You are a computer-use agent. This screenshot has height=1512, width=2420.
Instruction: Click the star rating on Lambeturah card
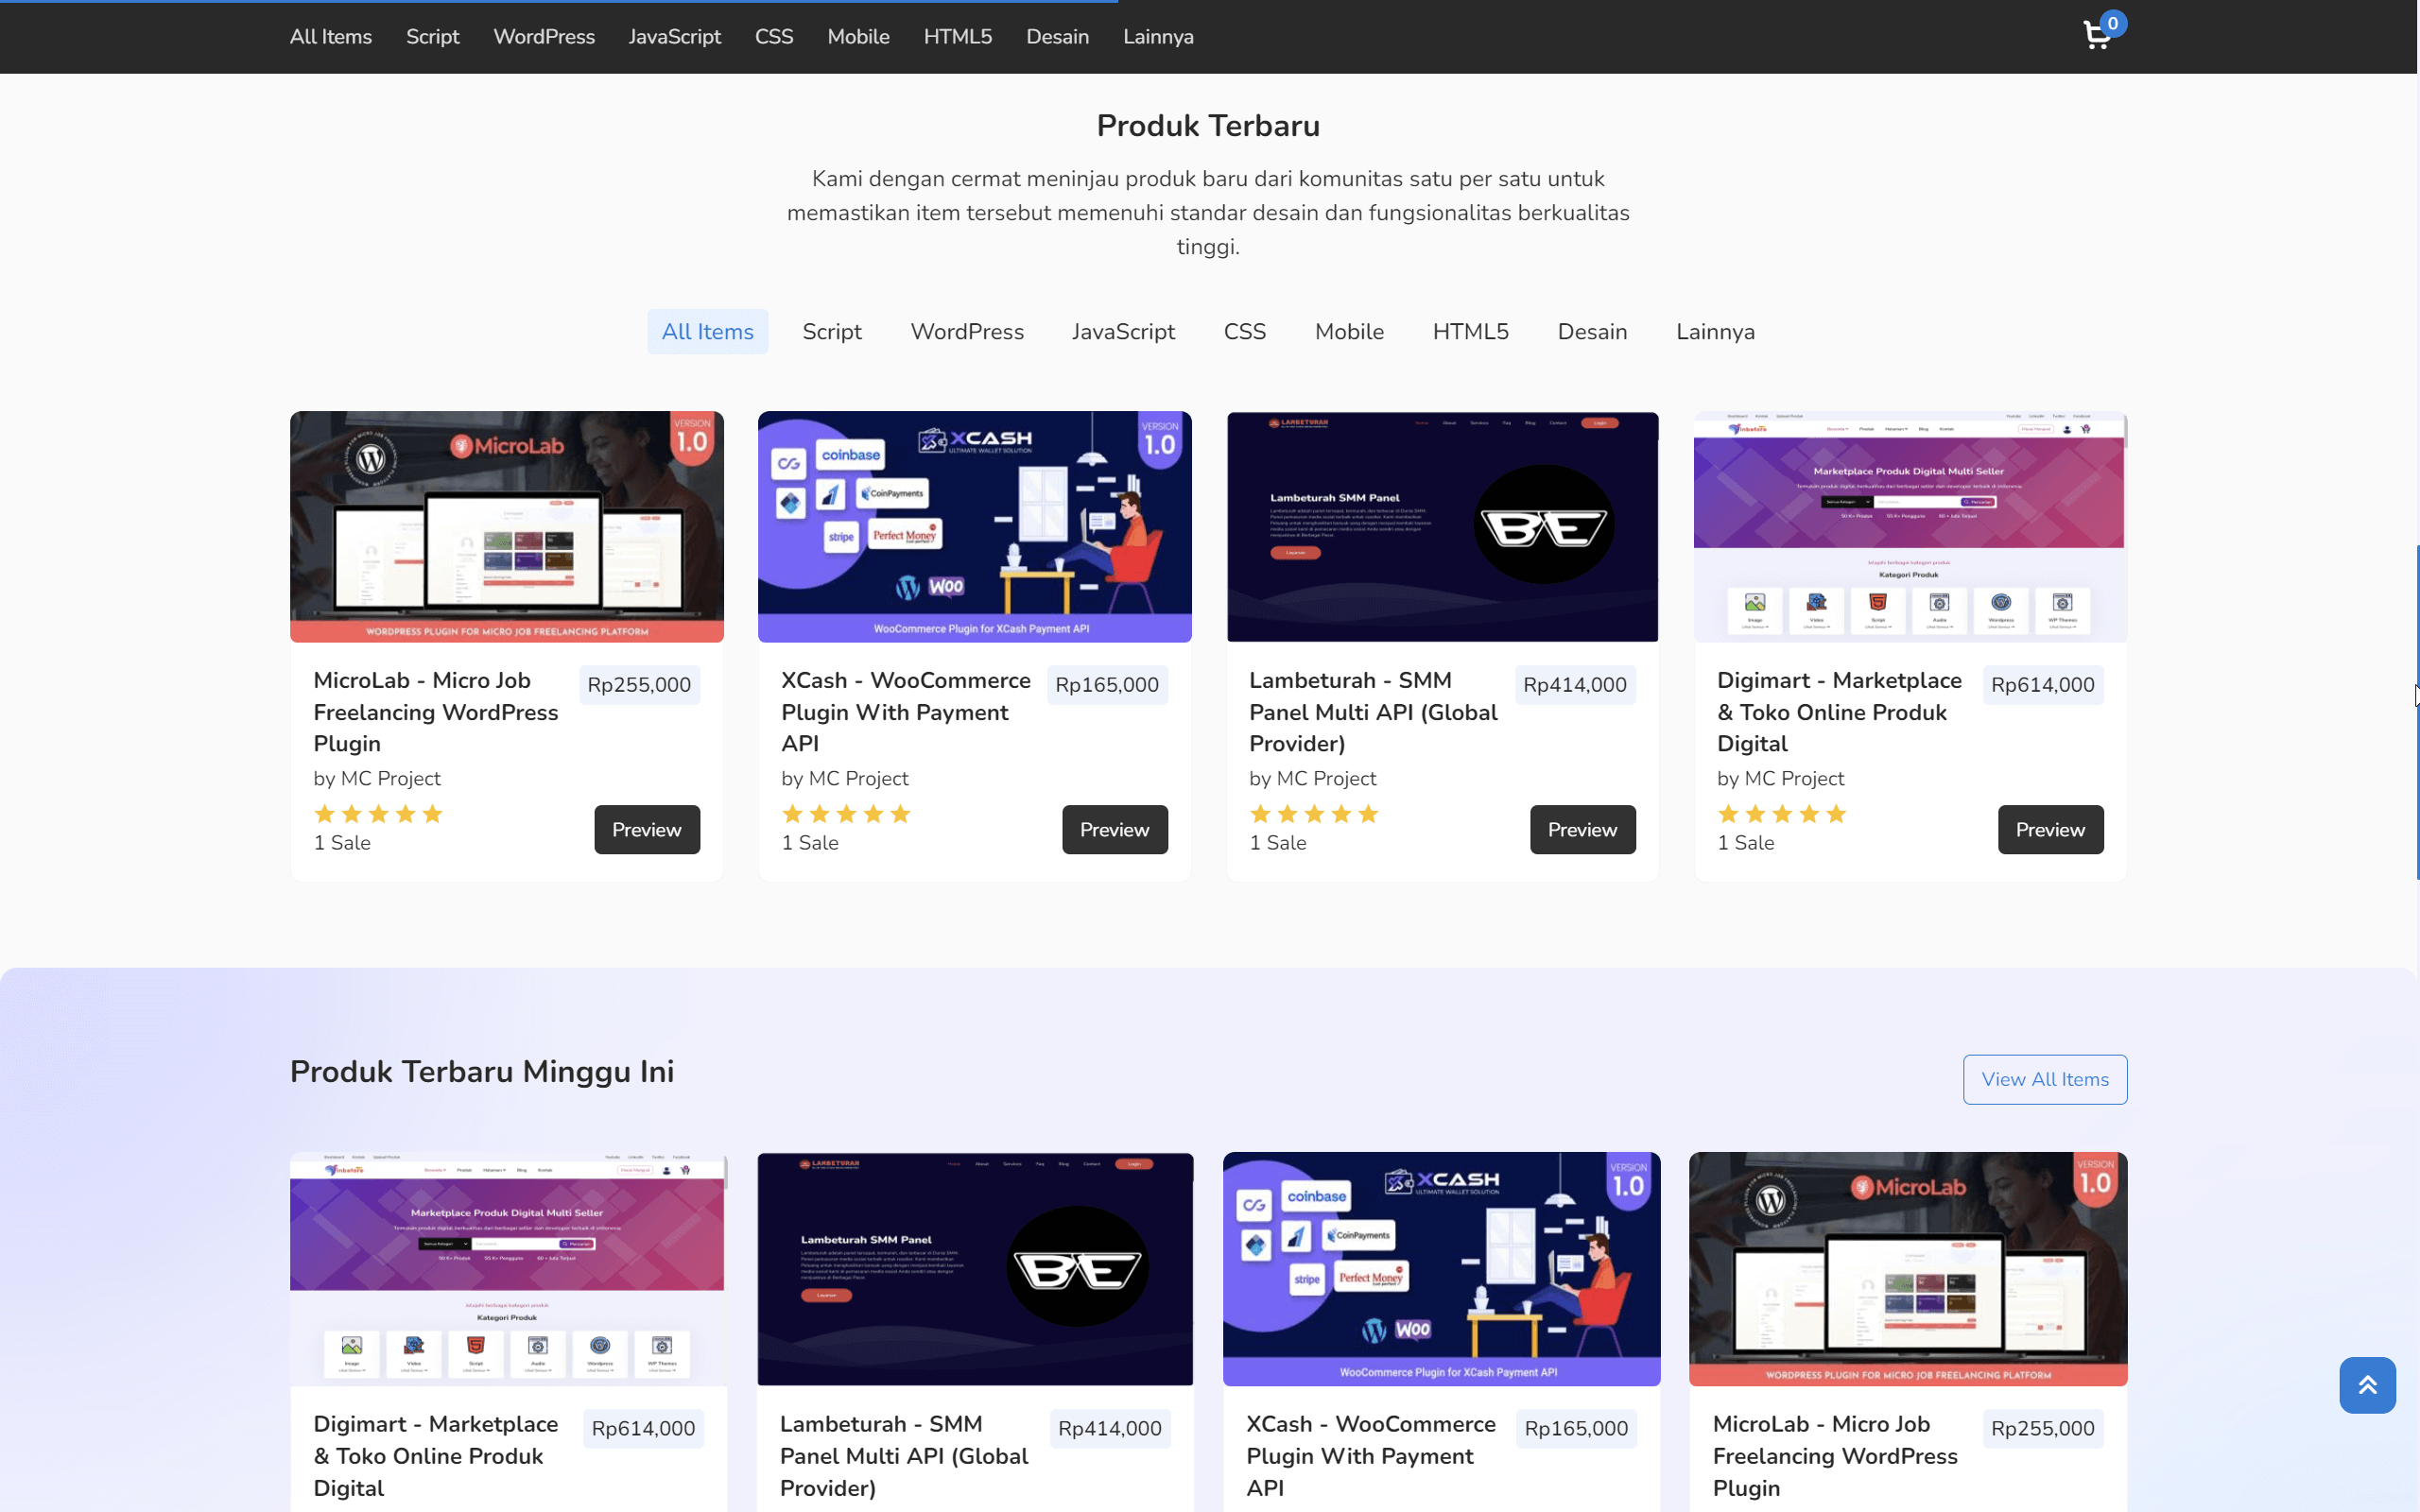pyautogui.click(x=1314, y=814)
